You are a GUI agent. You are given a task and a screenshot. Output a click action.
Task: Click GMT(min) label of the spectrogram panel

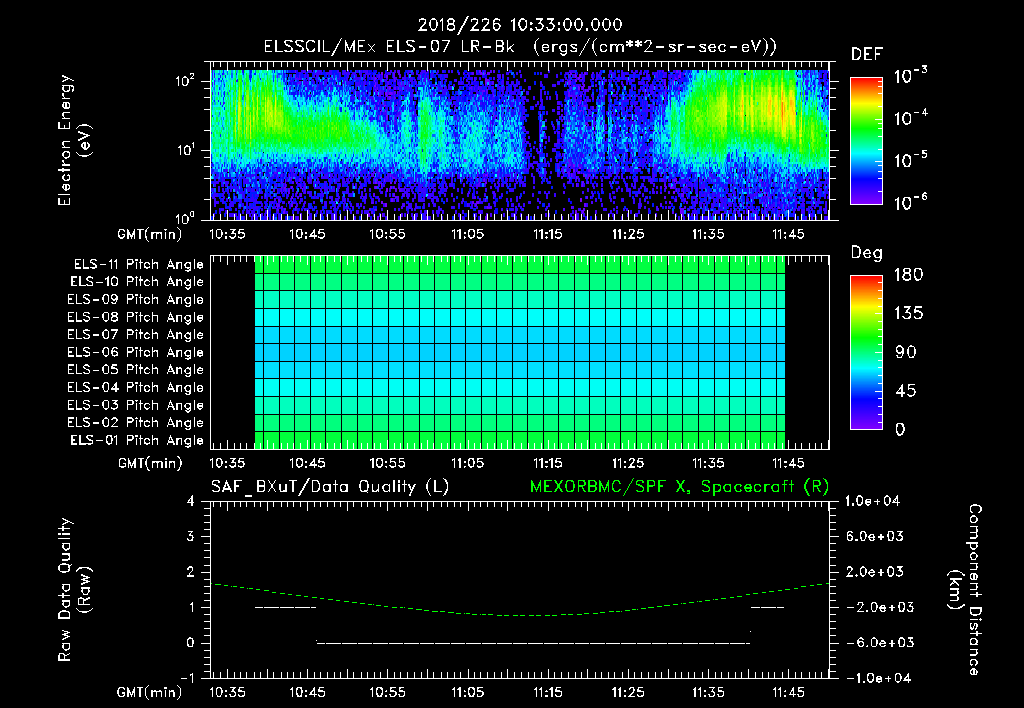(x=150, y=234)
